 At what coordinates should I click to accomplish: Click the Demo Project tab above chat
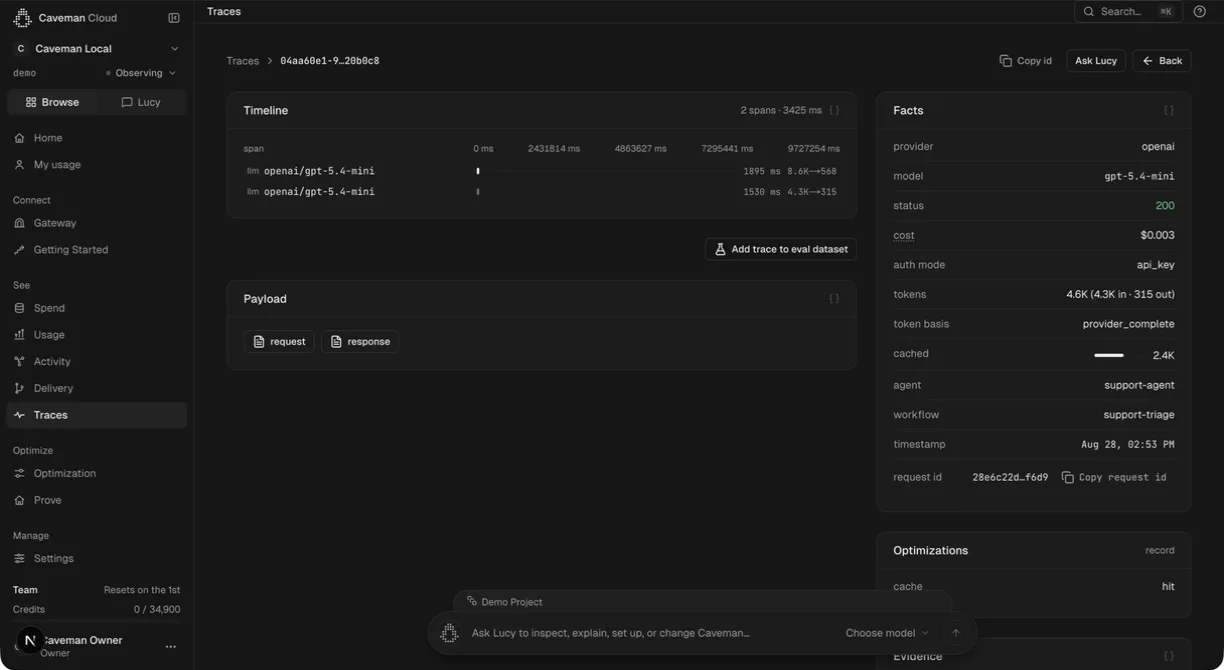(x=505, y=602)
